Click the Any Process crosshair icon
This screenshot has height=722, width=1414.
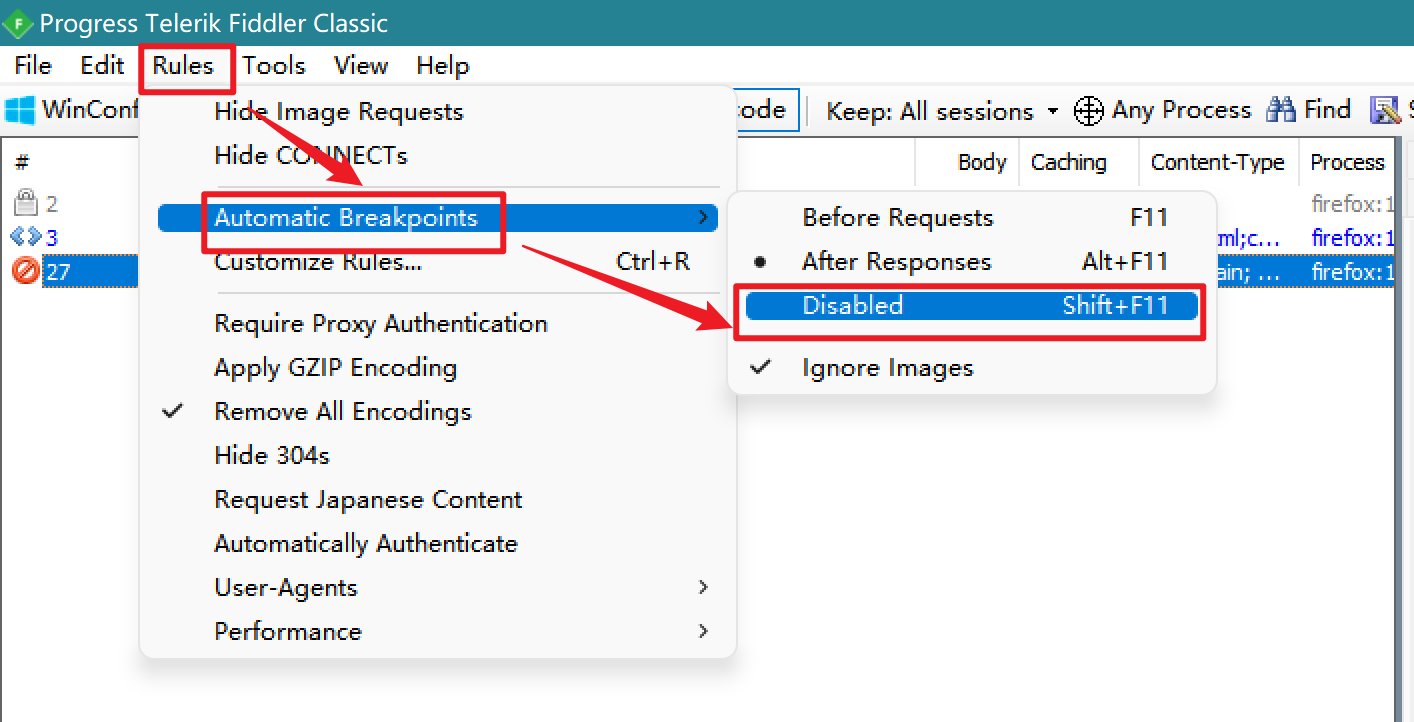coord(1089,111)
